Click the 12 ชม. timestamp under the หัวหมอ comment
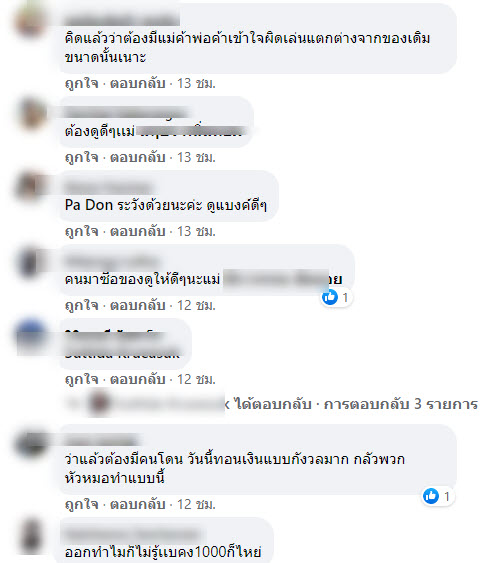 pyautogui.click(x=196, y=504)
